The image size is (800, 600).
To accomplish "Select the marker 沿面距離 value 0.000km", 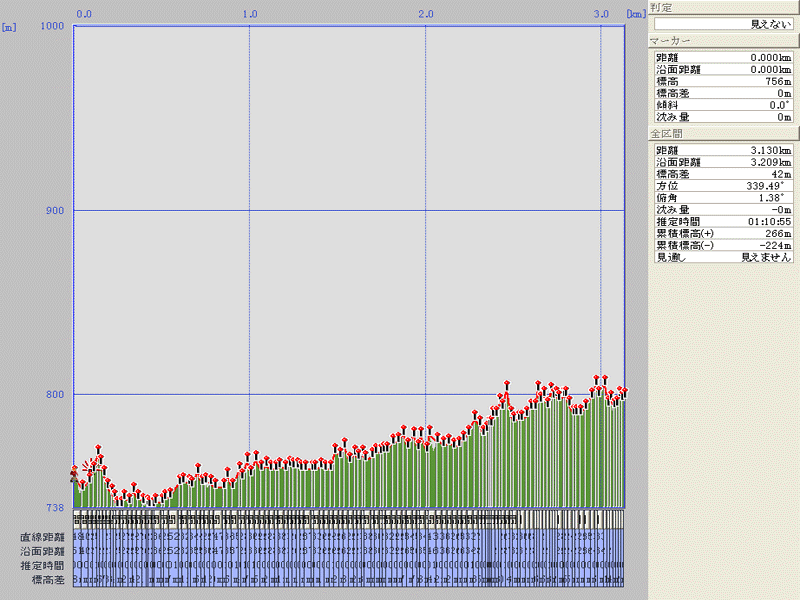I will [x=770, y=69].
